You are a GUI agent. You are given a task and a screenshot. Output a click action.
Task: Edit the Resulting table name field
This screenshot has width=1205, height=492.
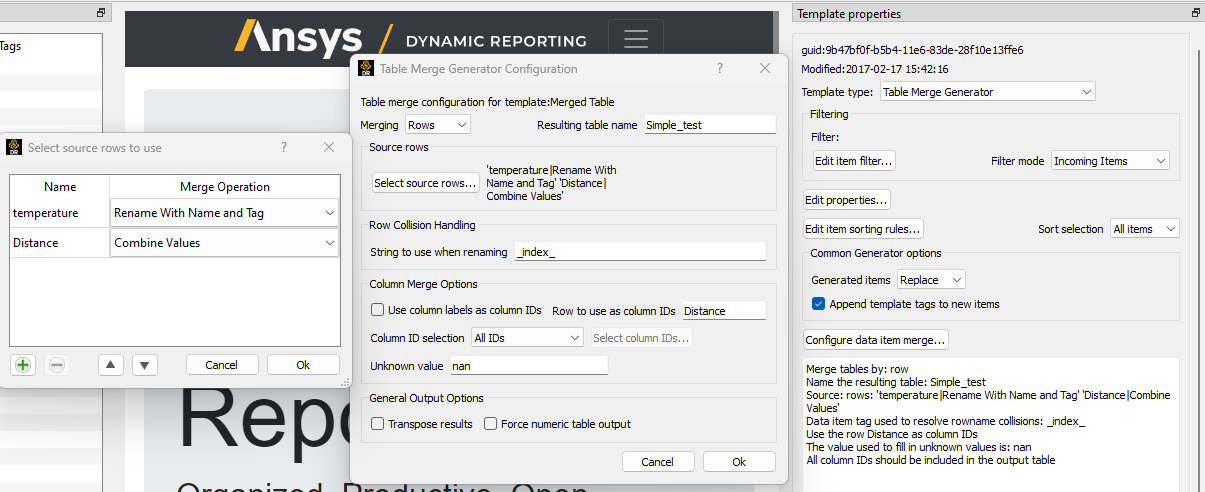[709, 125]
